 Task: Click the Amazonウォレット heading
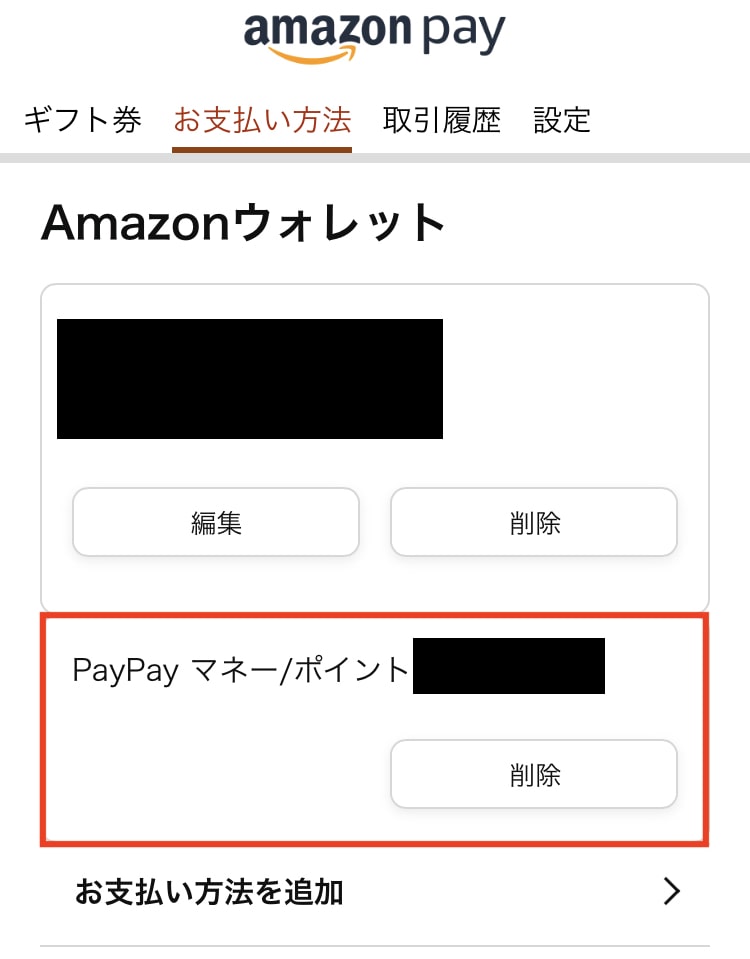tap(243, 223)
